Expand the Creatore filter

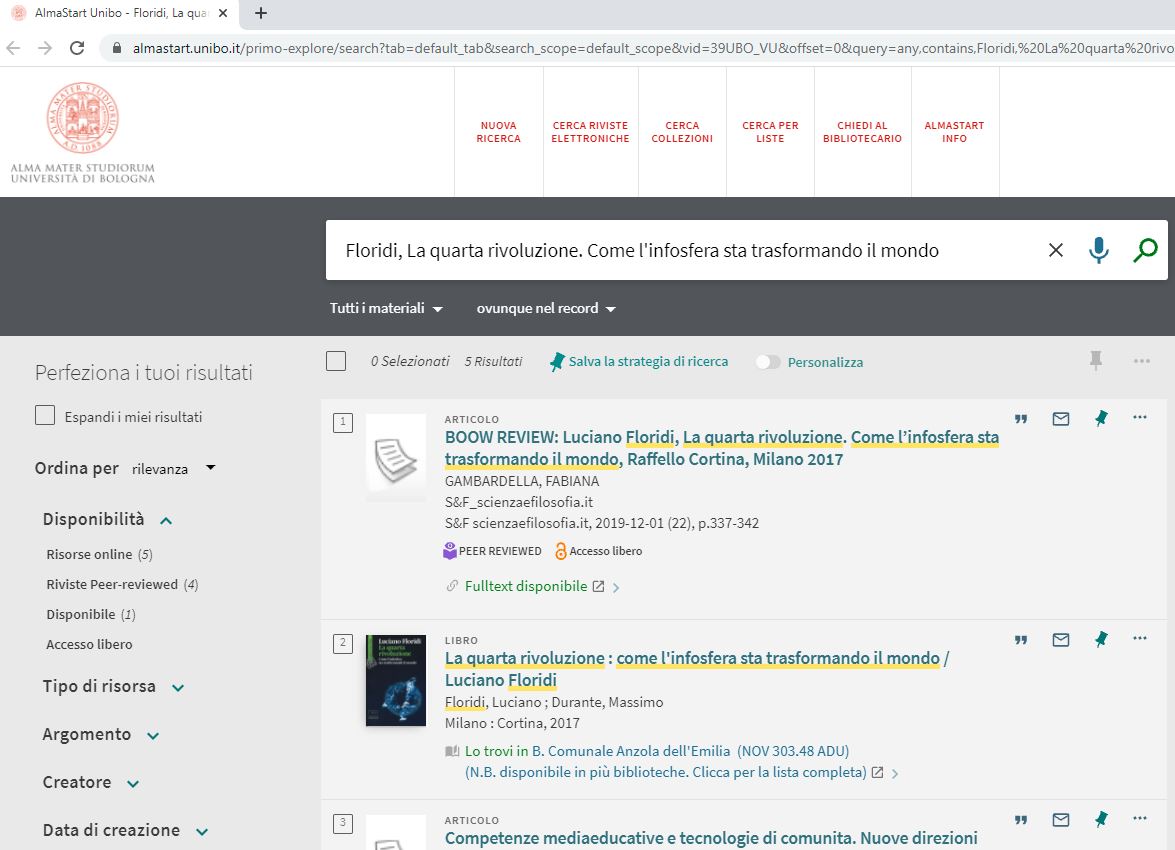[91, 783]
